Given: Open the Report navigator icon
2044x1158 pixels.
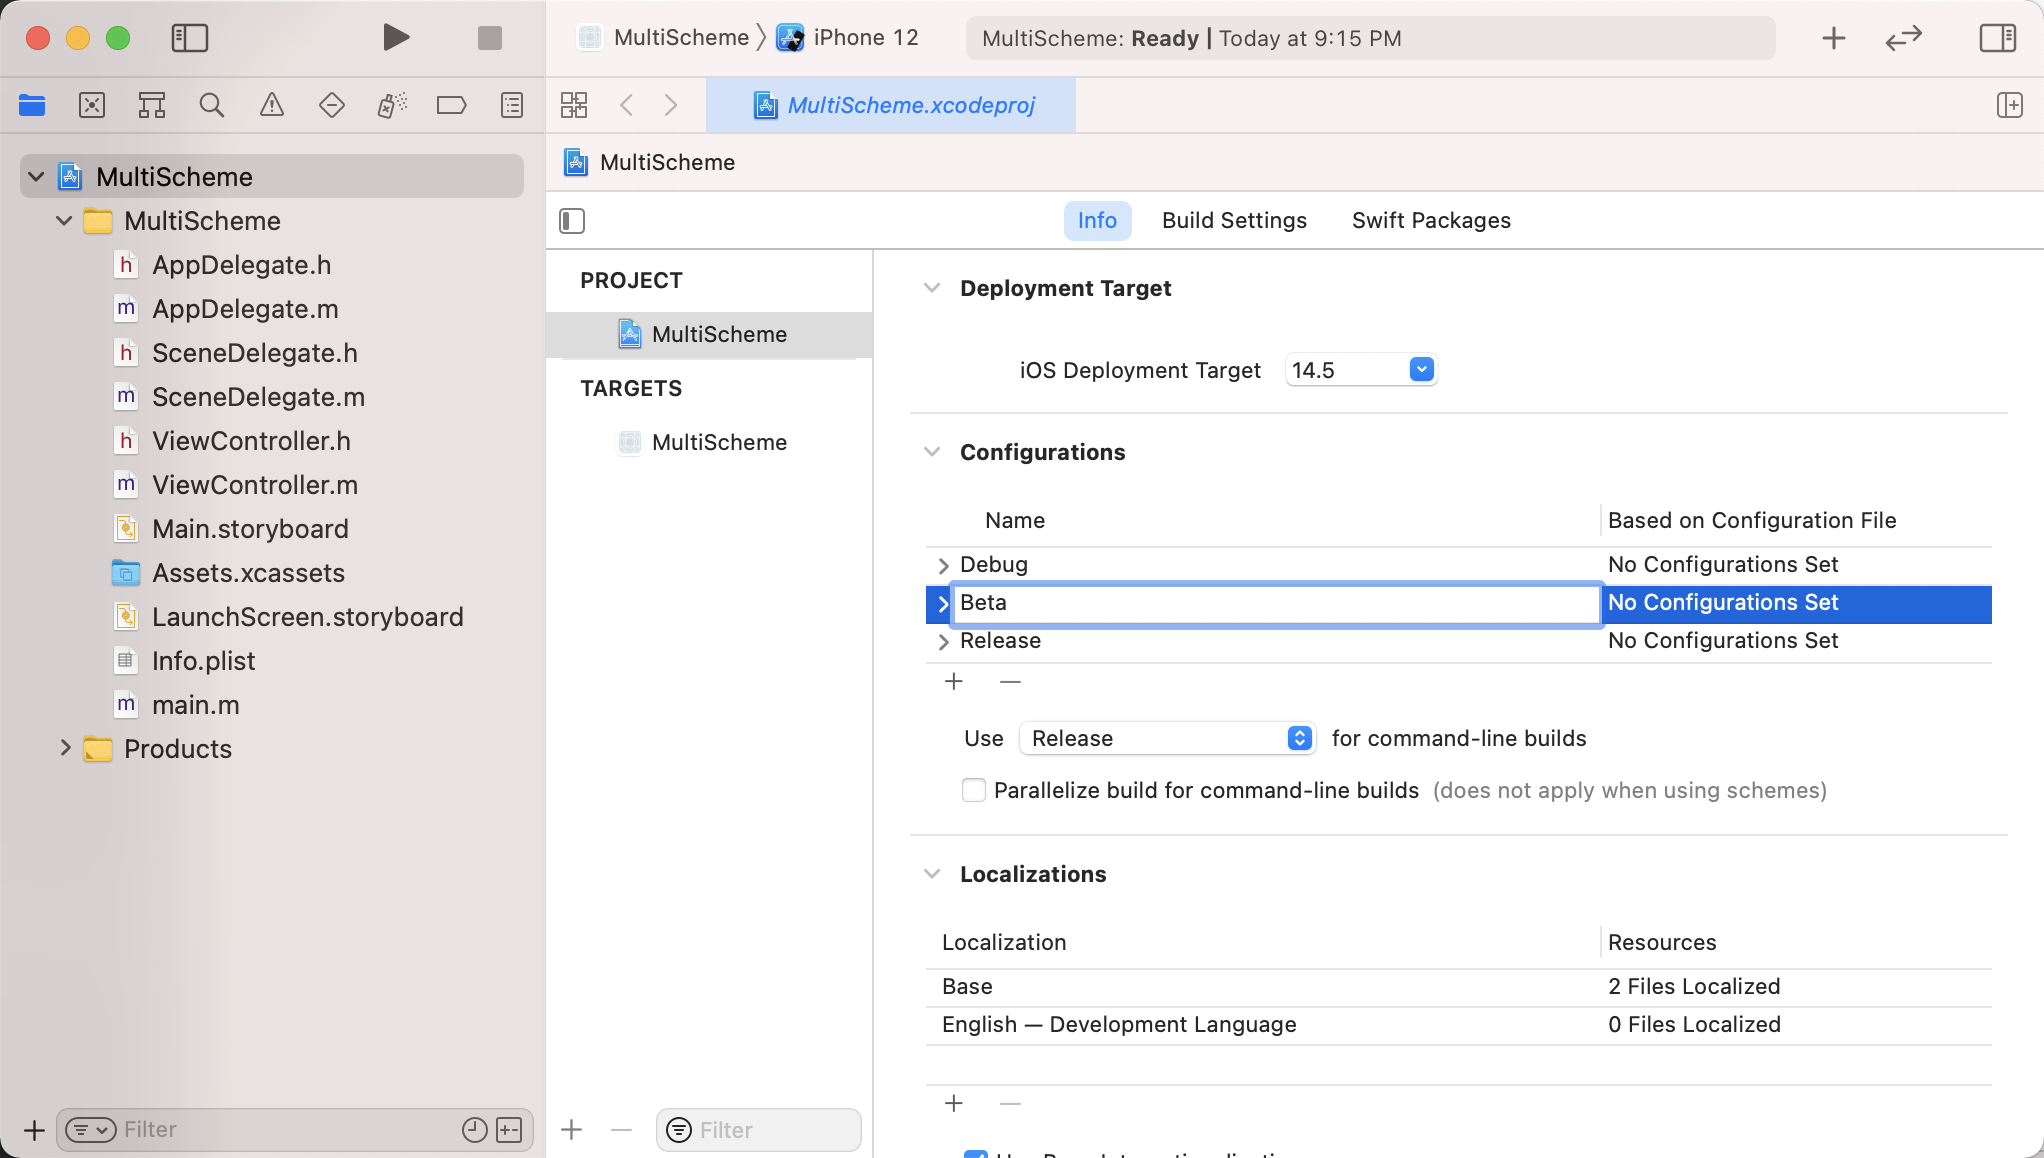Looking at the screenshot, I should pos(511,105).
